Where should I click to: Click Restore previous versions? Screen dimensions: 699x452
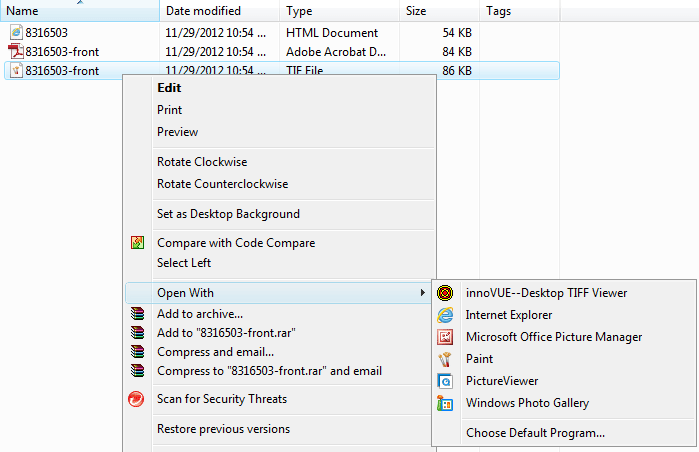pos(223,429)
